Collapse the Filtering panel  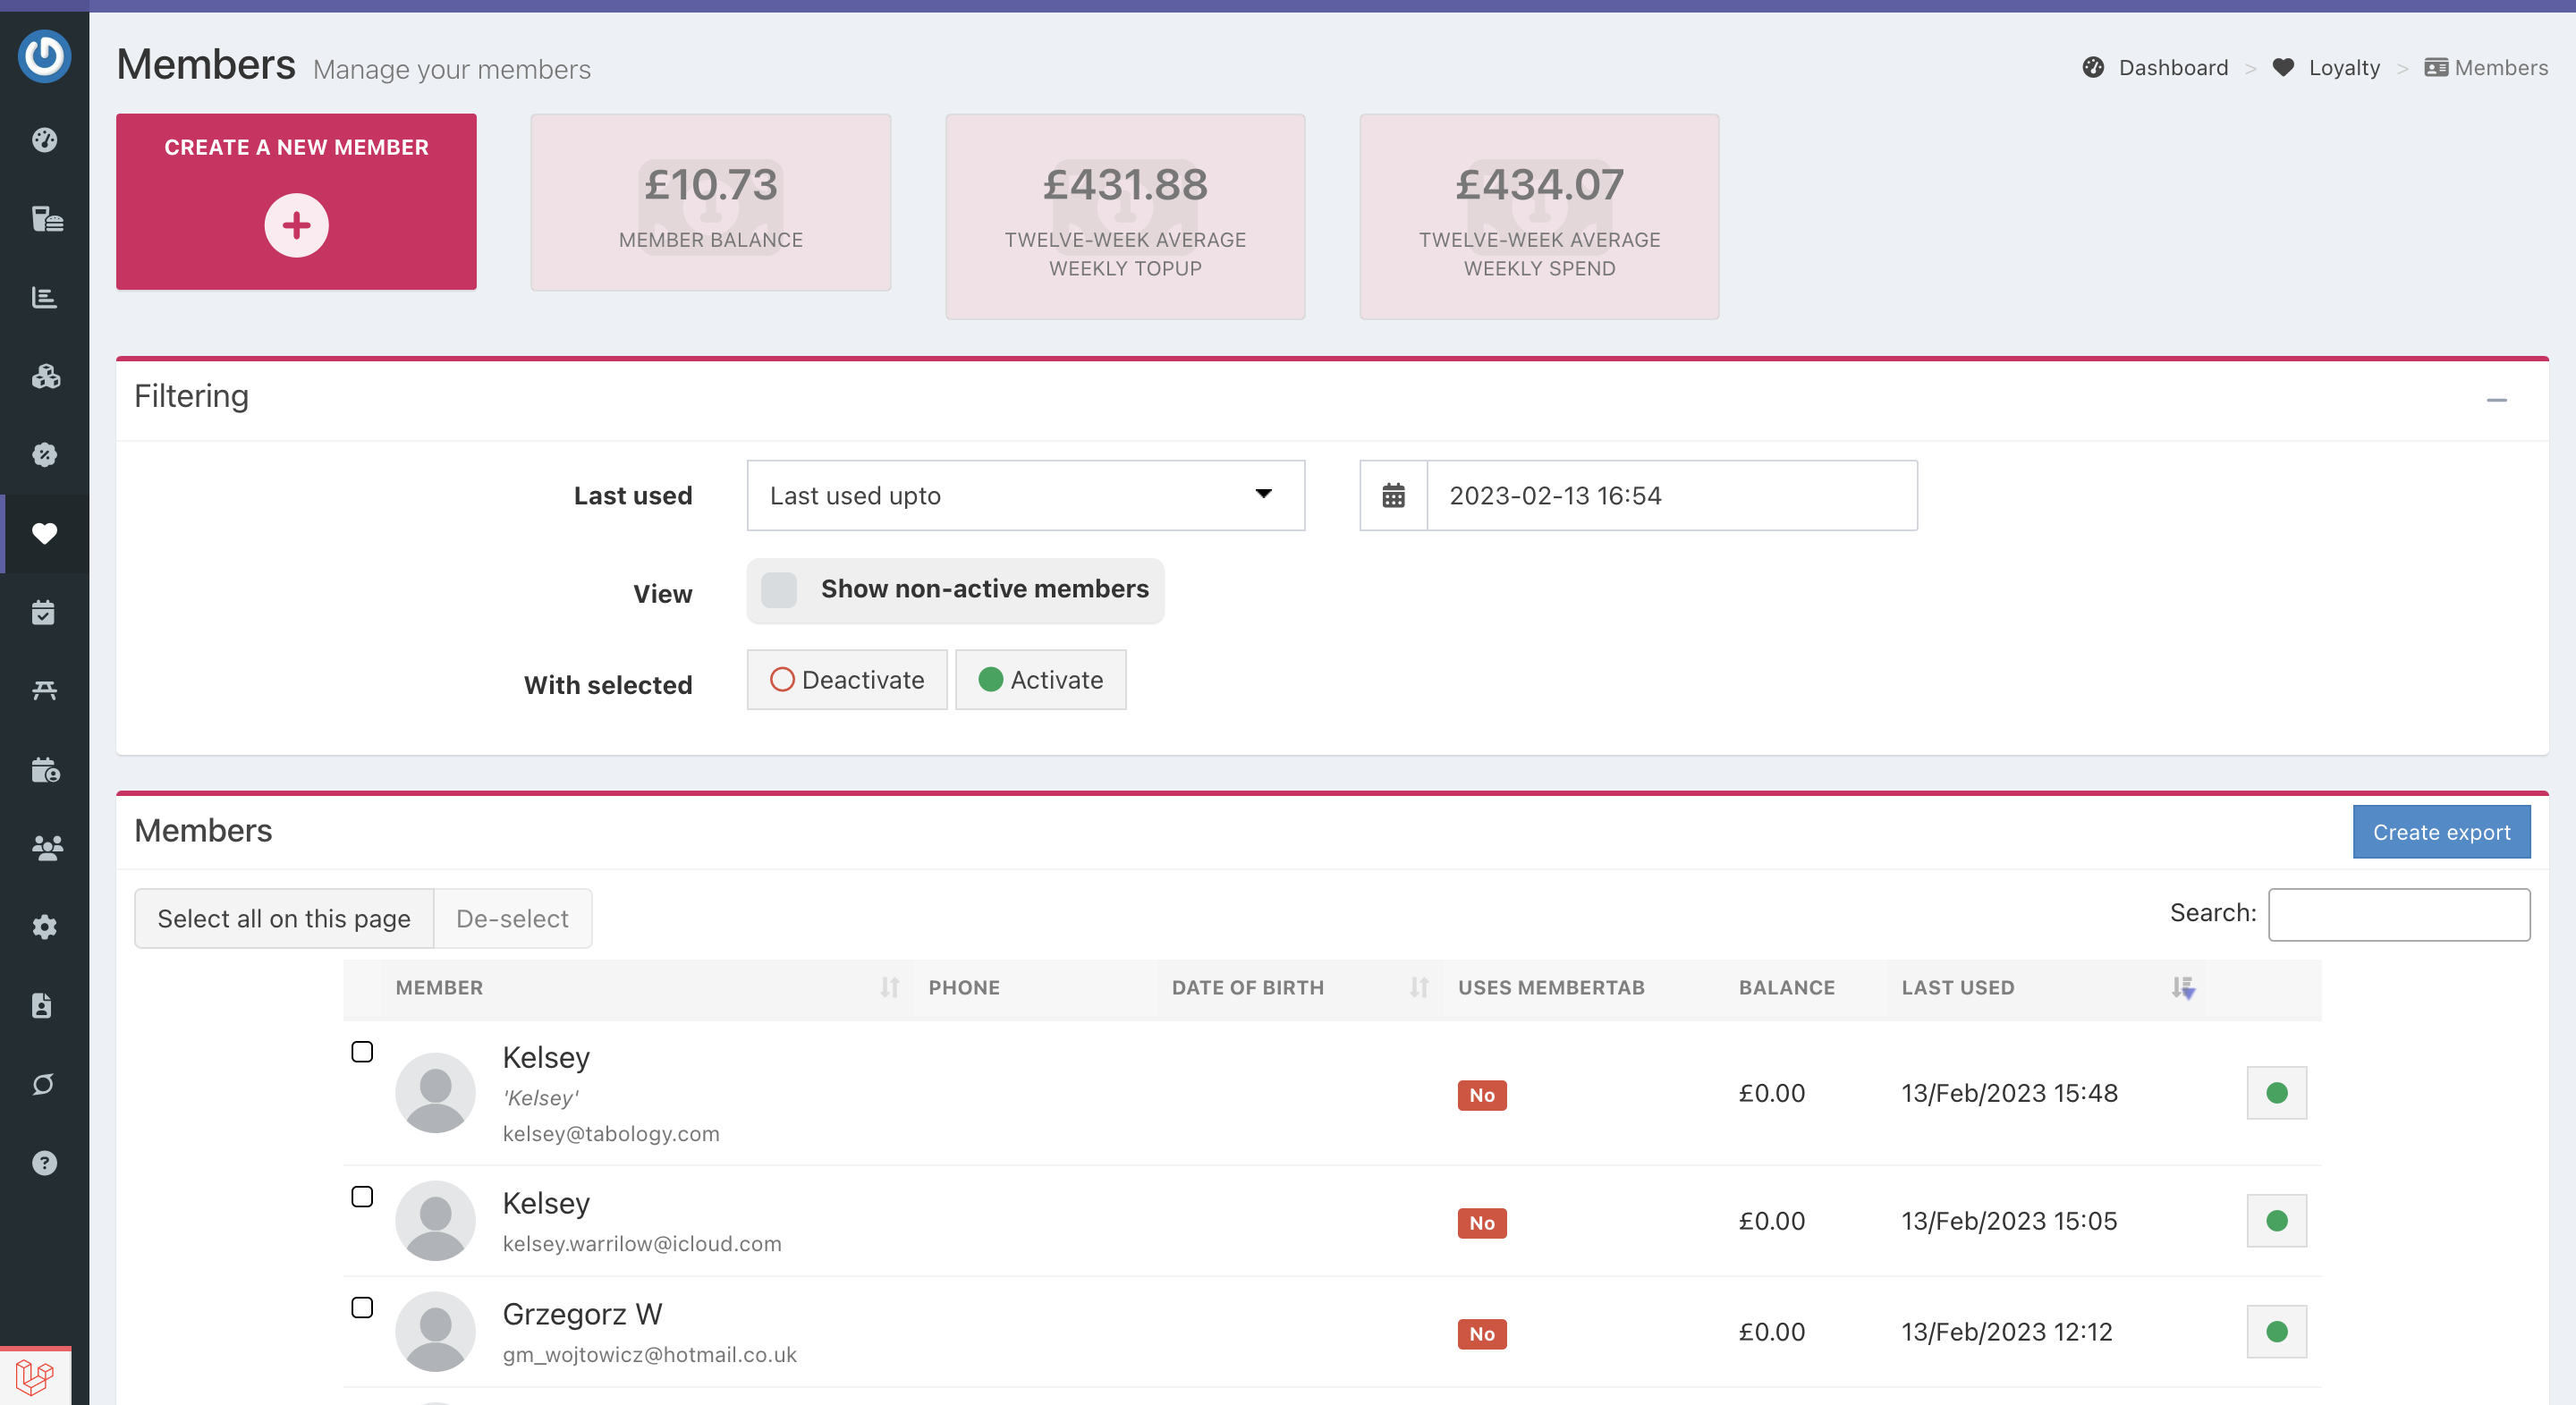(x=2496, y=400)
